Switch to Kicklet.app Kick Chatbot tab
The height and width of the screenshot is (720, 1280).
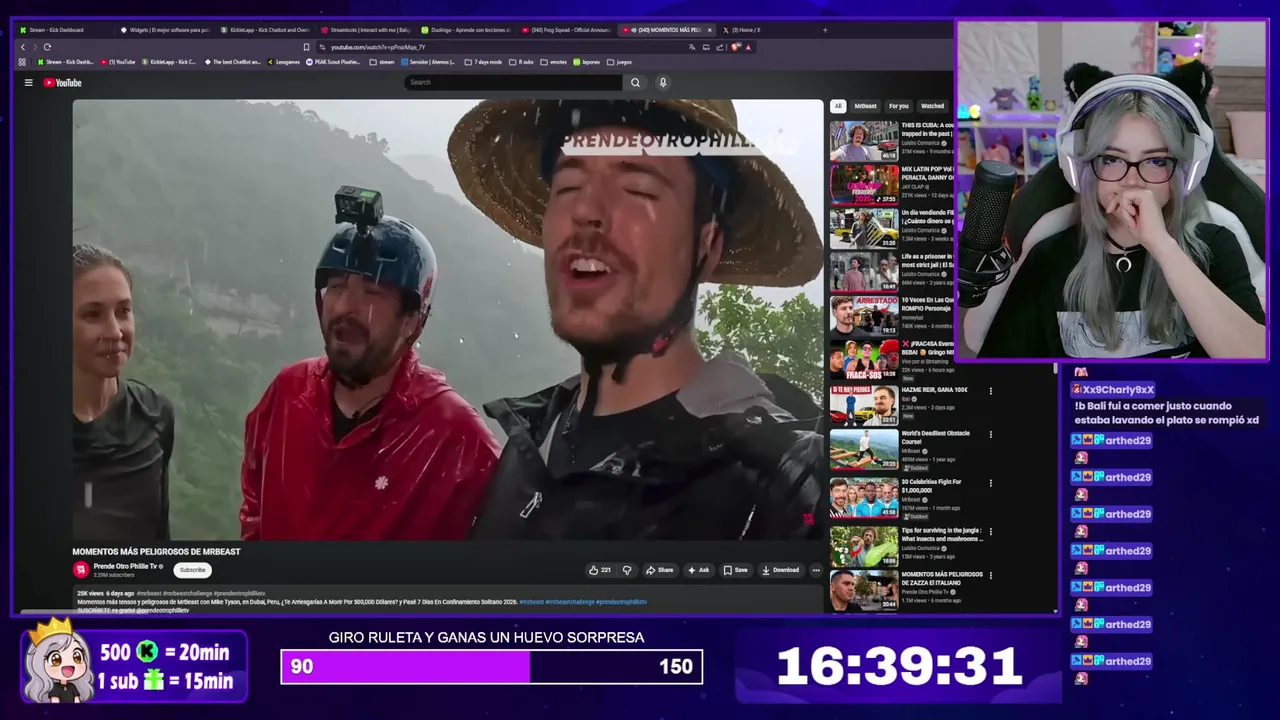point(265,30)
